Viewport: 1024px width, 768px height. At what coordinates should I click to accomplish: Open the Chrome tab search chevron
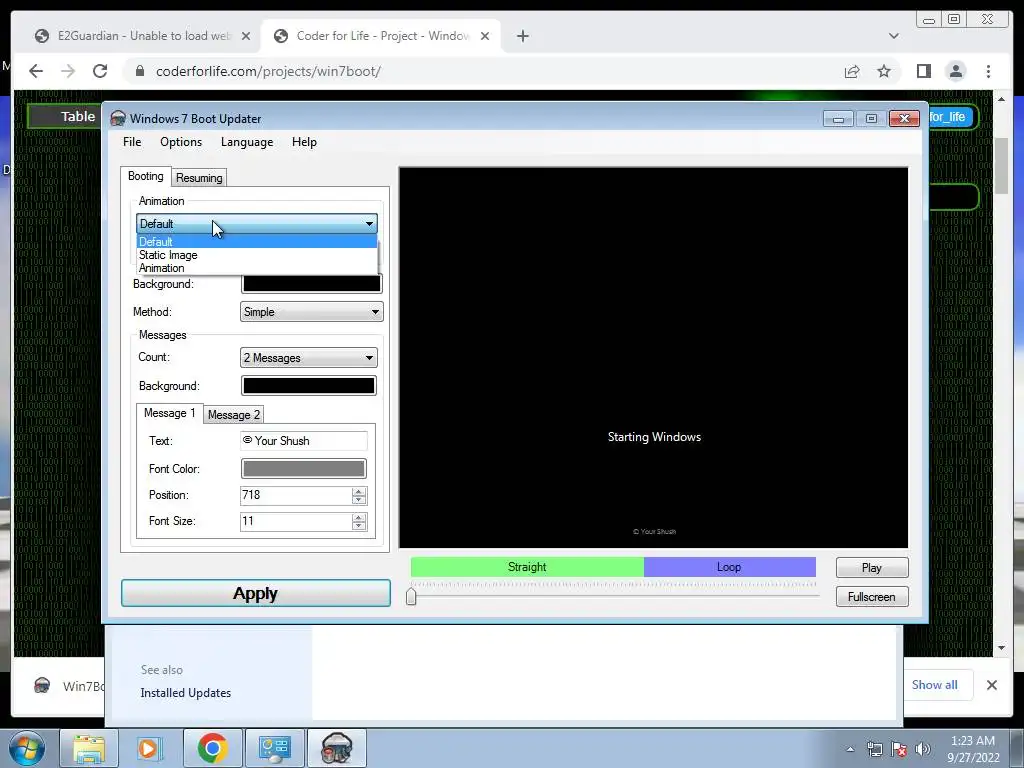pyautogui.click(x=894, y=36)
